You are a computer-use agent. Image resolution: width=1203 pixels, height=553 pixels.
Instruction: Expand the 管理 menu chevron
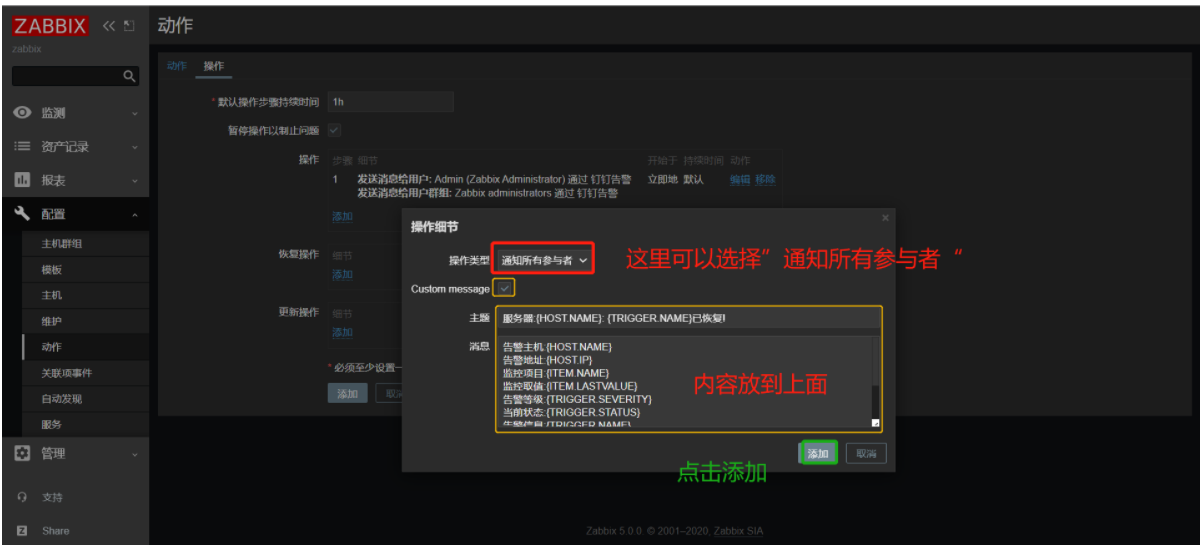[x=134, y=454]
